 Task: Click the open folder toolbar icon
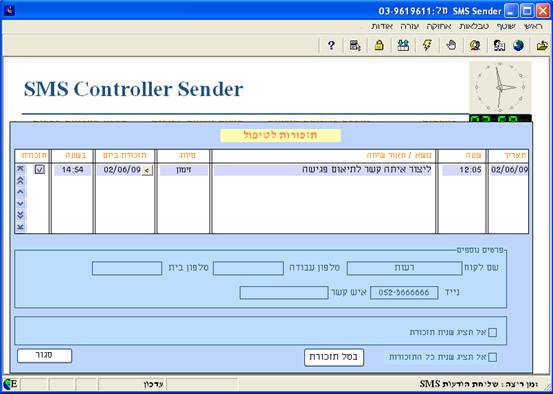[x=542, y=45]
